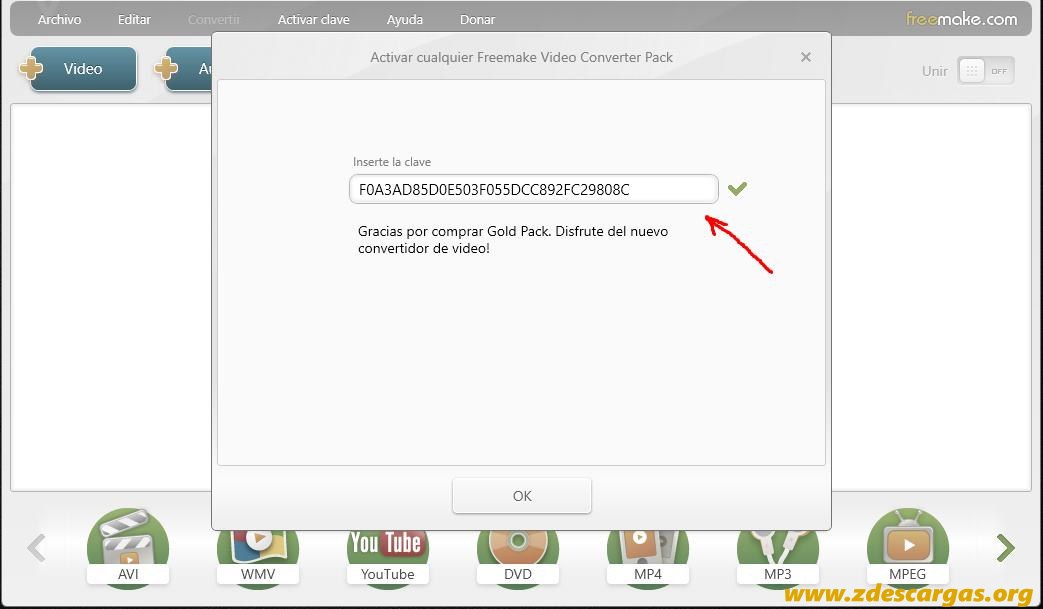The image size is (1043, 609).
Task: Open the Archivo menu
Action: (x=59, y=20)
